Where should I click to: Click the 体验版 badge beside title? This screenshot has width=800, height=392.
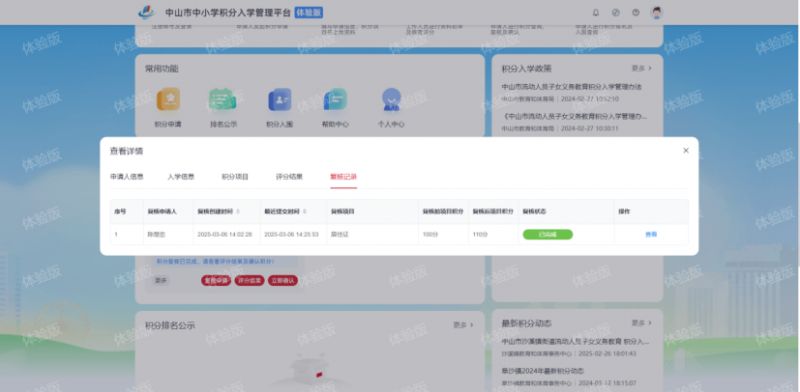309,13
